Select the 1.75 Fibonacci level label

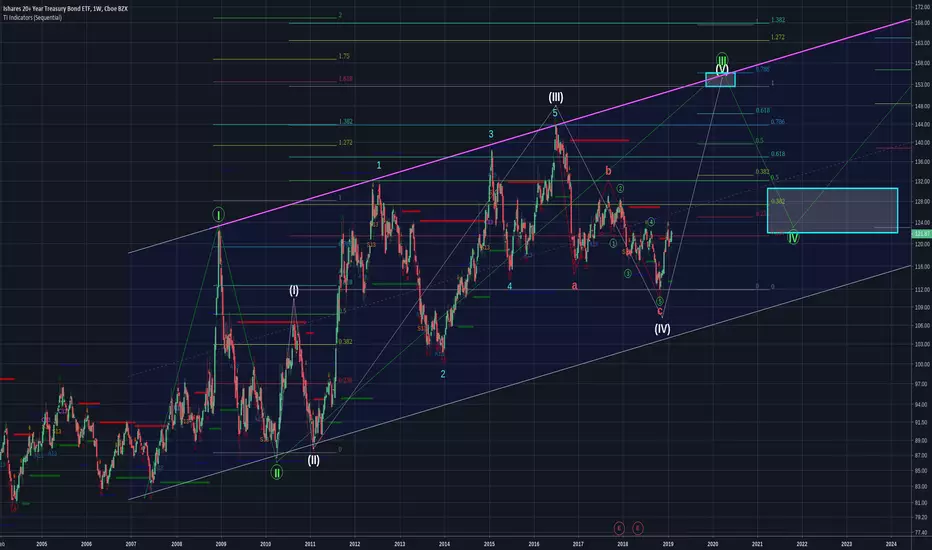344,56
